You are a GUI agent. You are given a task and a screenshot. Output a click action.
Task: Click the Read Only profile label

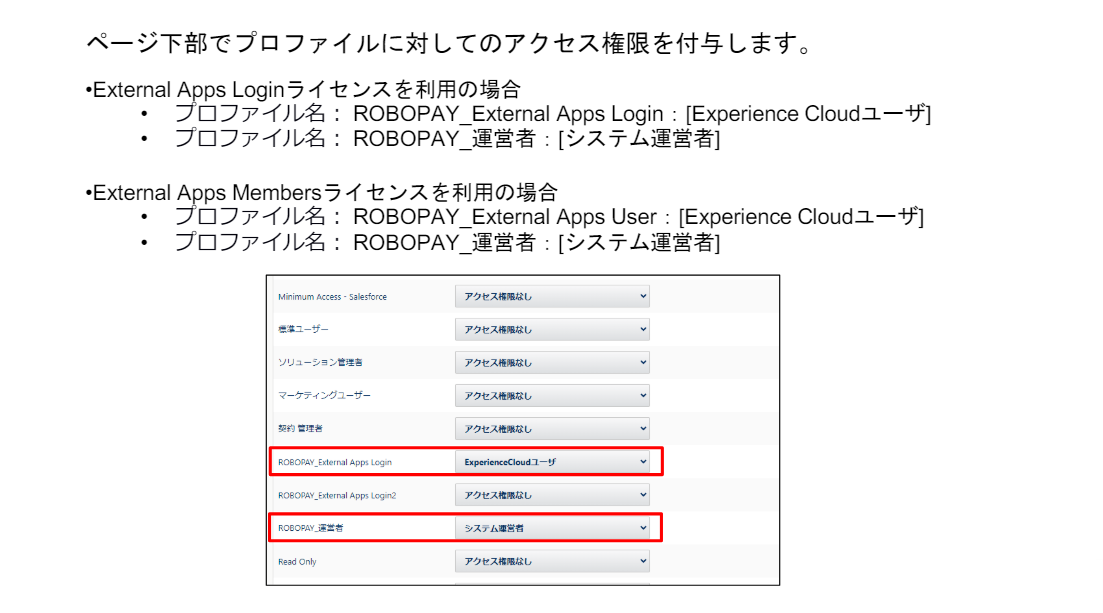point(297,562)
